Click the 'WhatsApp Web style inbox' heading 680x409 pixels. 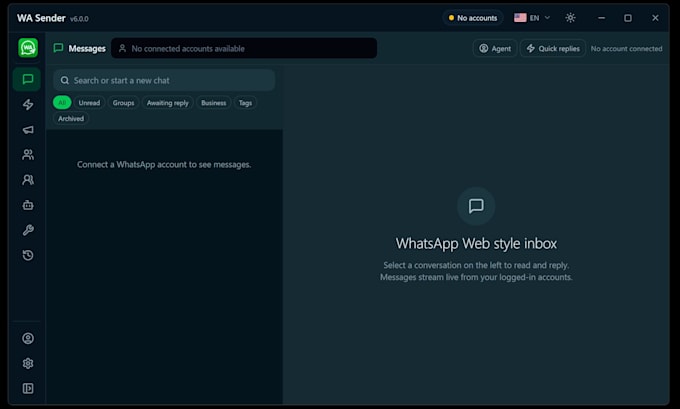pos(476,243)
